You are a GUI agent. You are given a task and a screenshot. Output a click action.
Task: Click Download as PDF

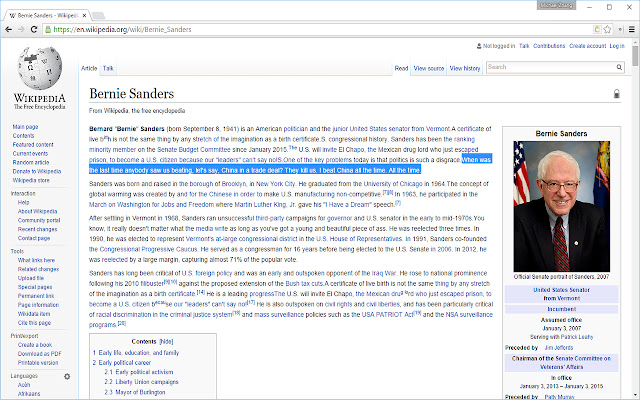(40, 354)
